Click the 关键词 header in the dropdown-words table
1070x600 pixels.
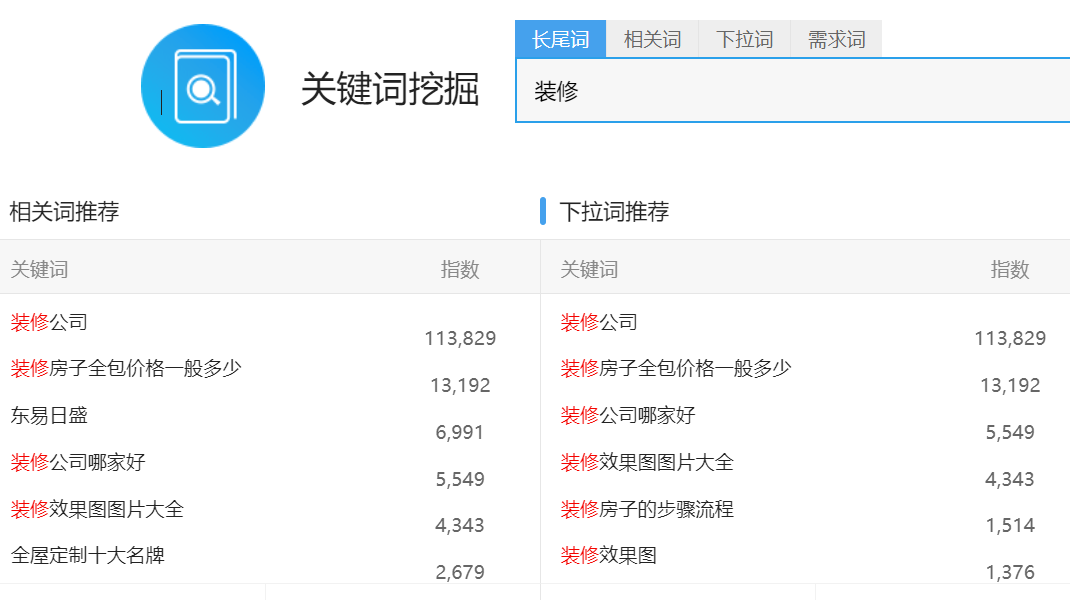pyautogui.click(x=590, y=270)
